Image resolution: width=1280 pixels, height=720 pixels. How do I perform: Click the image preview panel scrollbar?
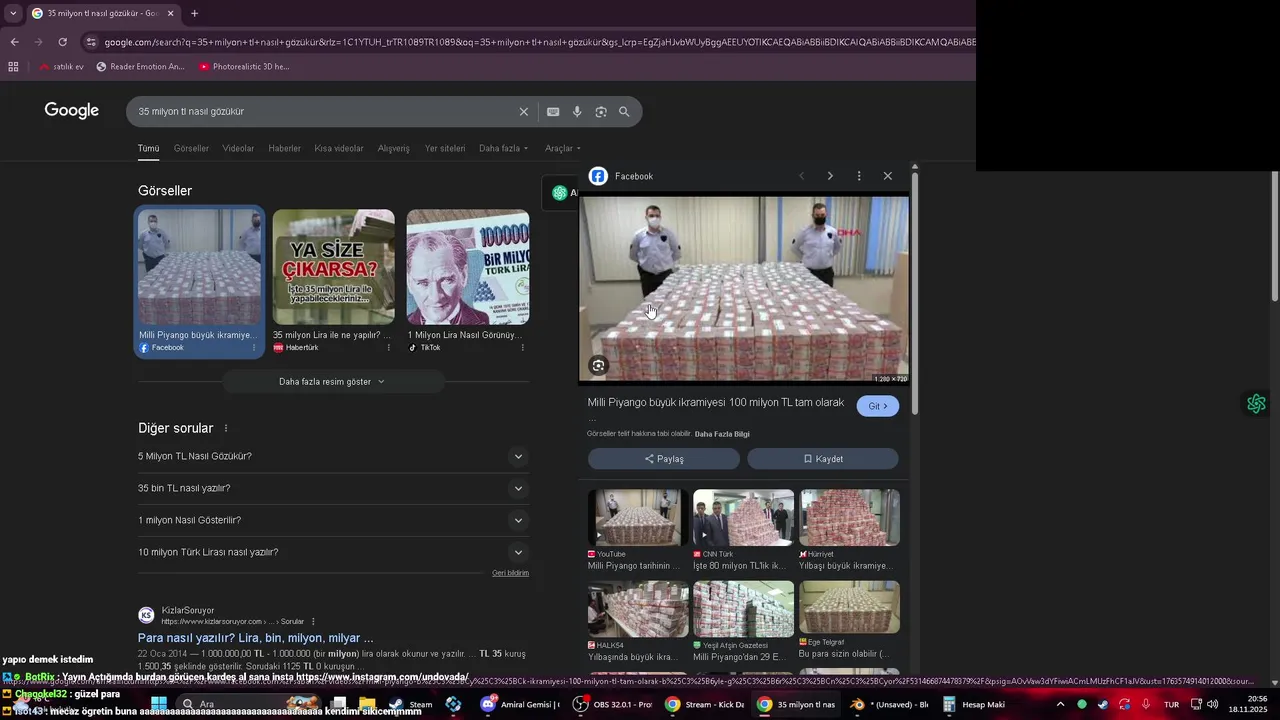coord(914,291)
